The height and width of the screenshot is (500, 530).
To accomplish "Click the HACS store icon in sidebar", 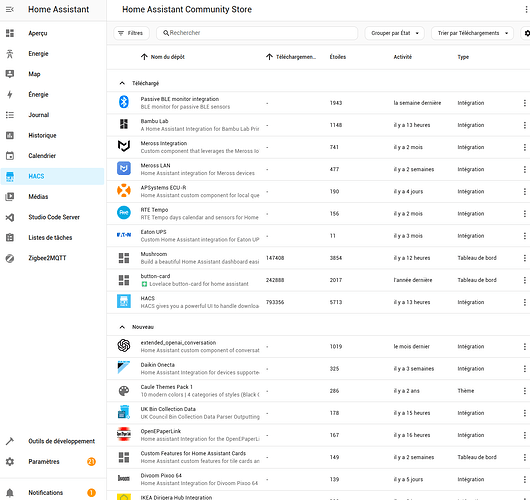I will pyautogui.click(x=10, y=176).
